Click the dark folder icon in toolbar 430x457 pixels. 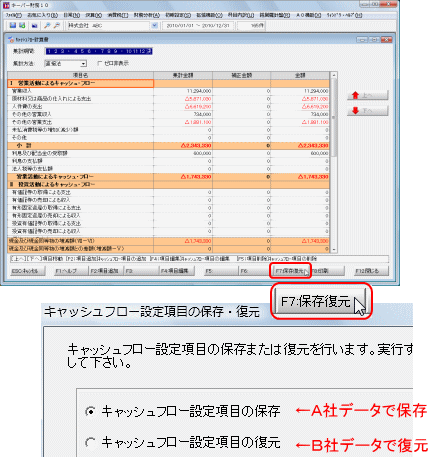coord(34,25)
